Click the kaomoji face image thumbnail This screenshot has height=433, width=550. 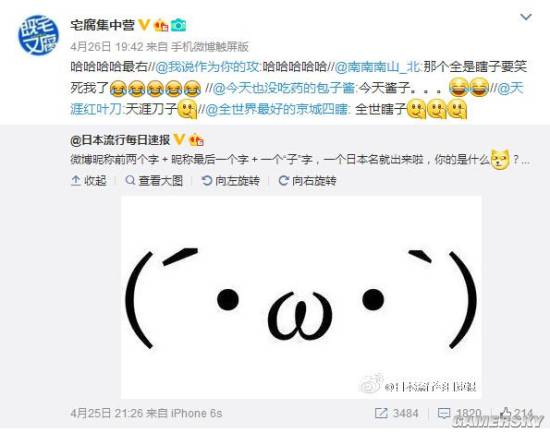click(301, 297)
